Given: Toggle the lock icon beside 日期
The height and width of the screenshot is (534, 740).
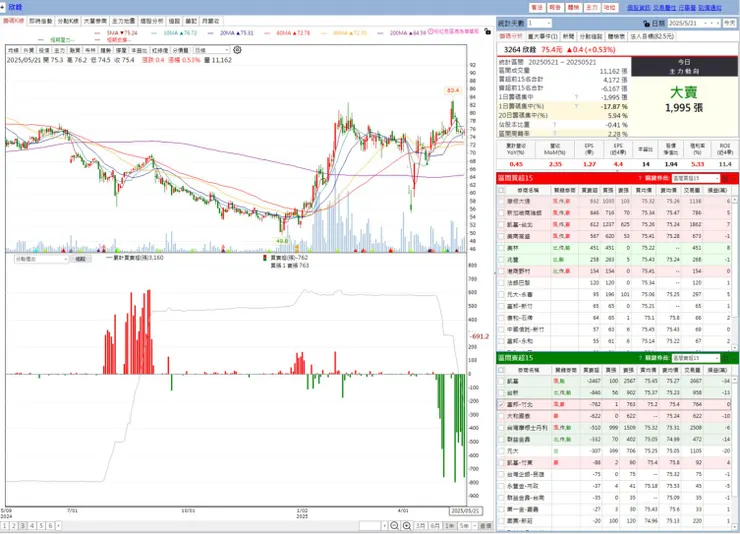Looking at the screenshot, I should pos(646,23).
